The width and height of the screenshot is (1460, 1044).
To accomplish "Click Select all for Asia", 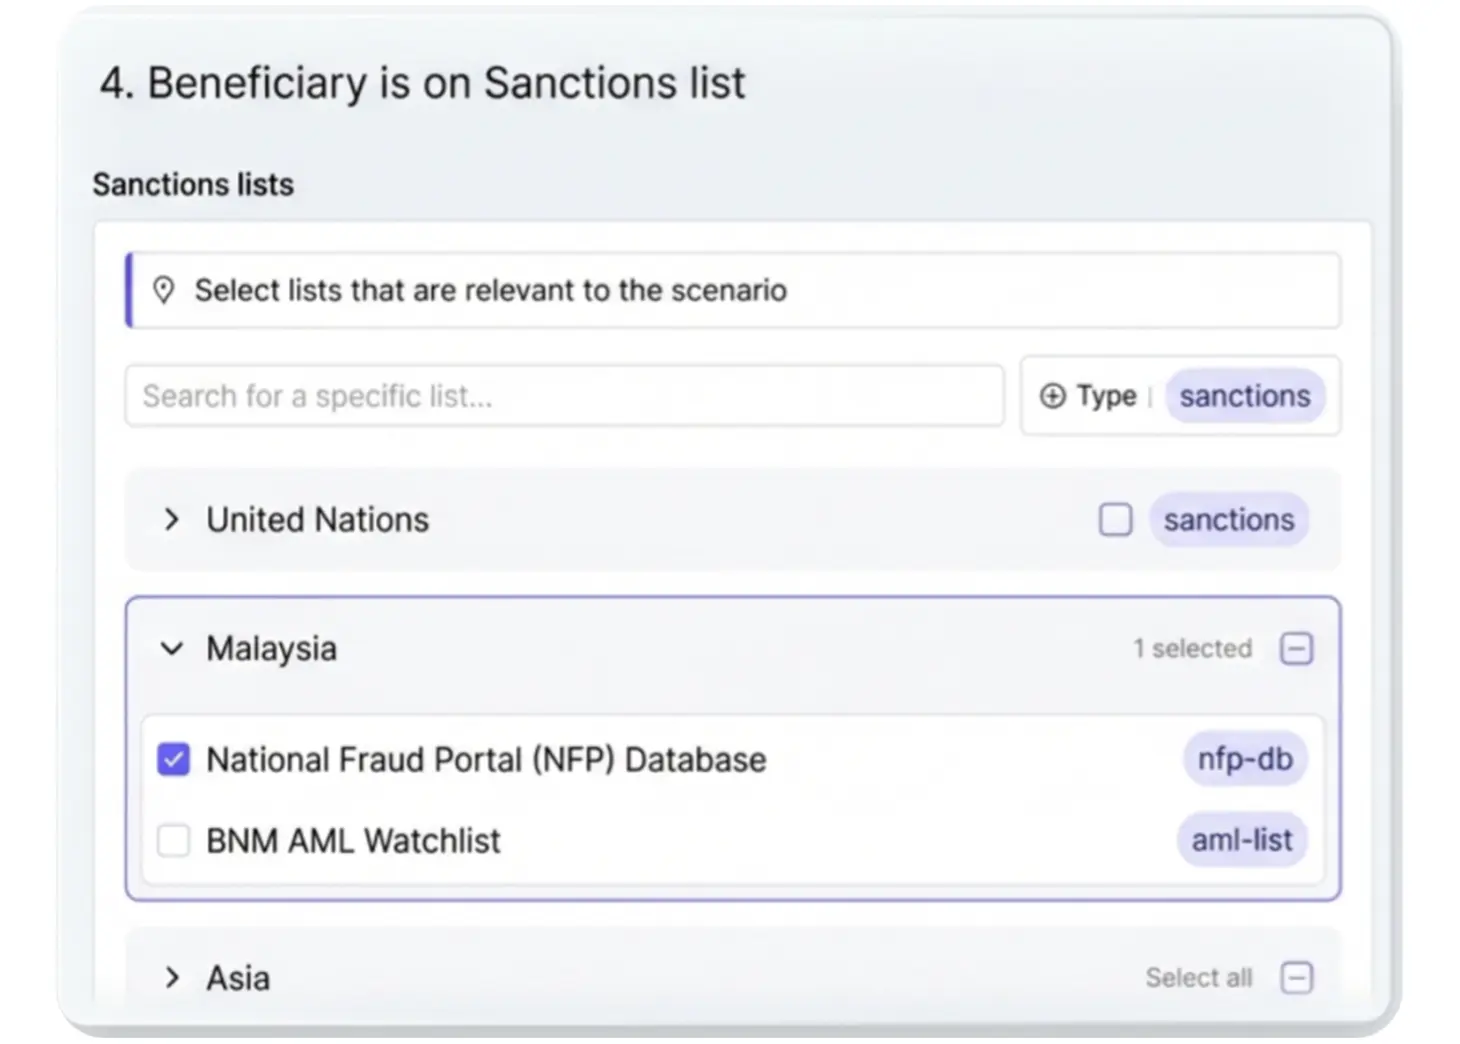I will coord(1198,977).
